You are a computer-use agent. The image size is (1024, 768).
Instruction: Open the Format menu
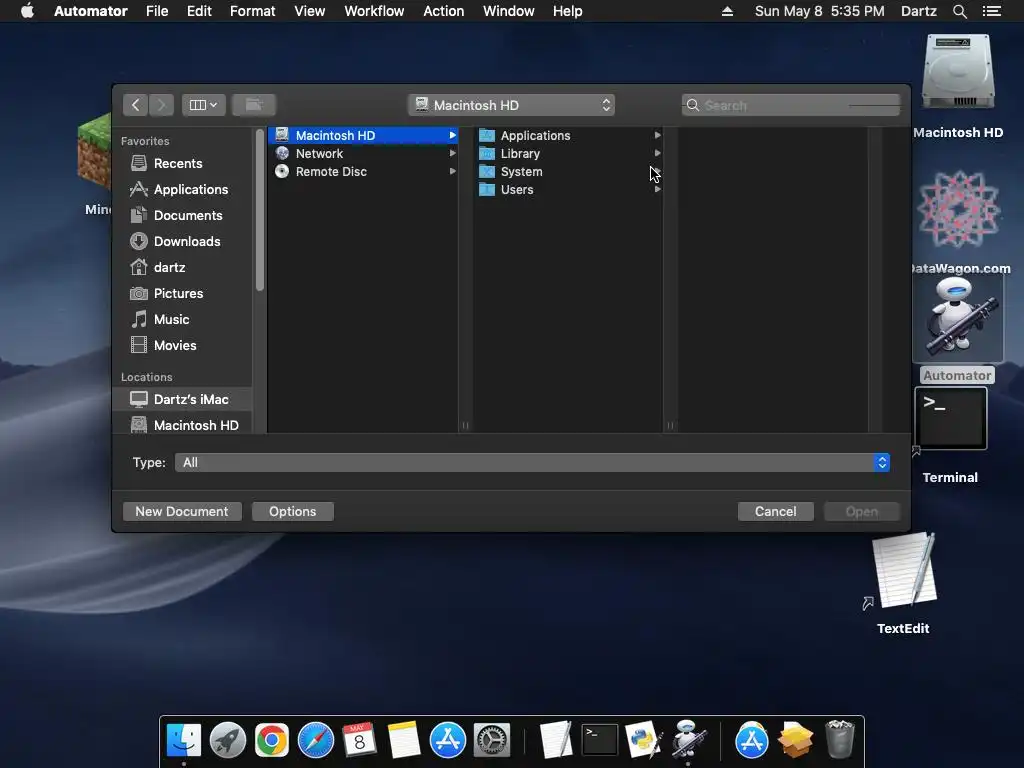(x=253, y=11)
